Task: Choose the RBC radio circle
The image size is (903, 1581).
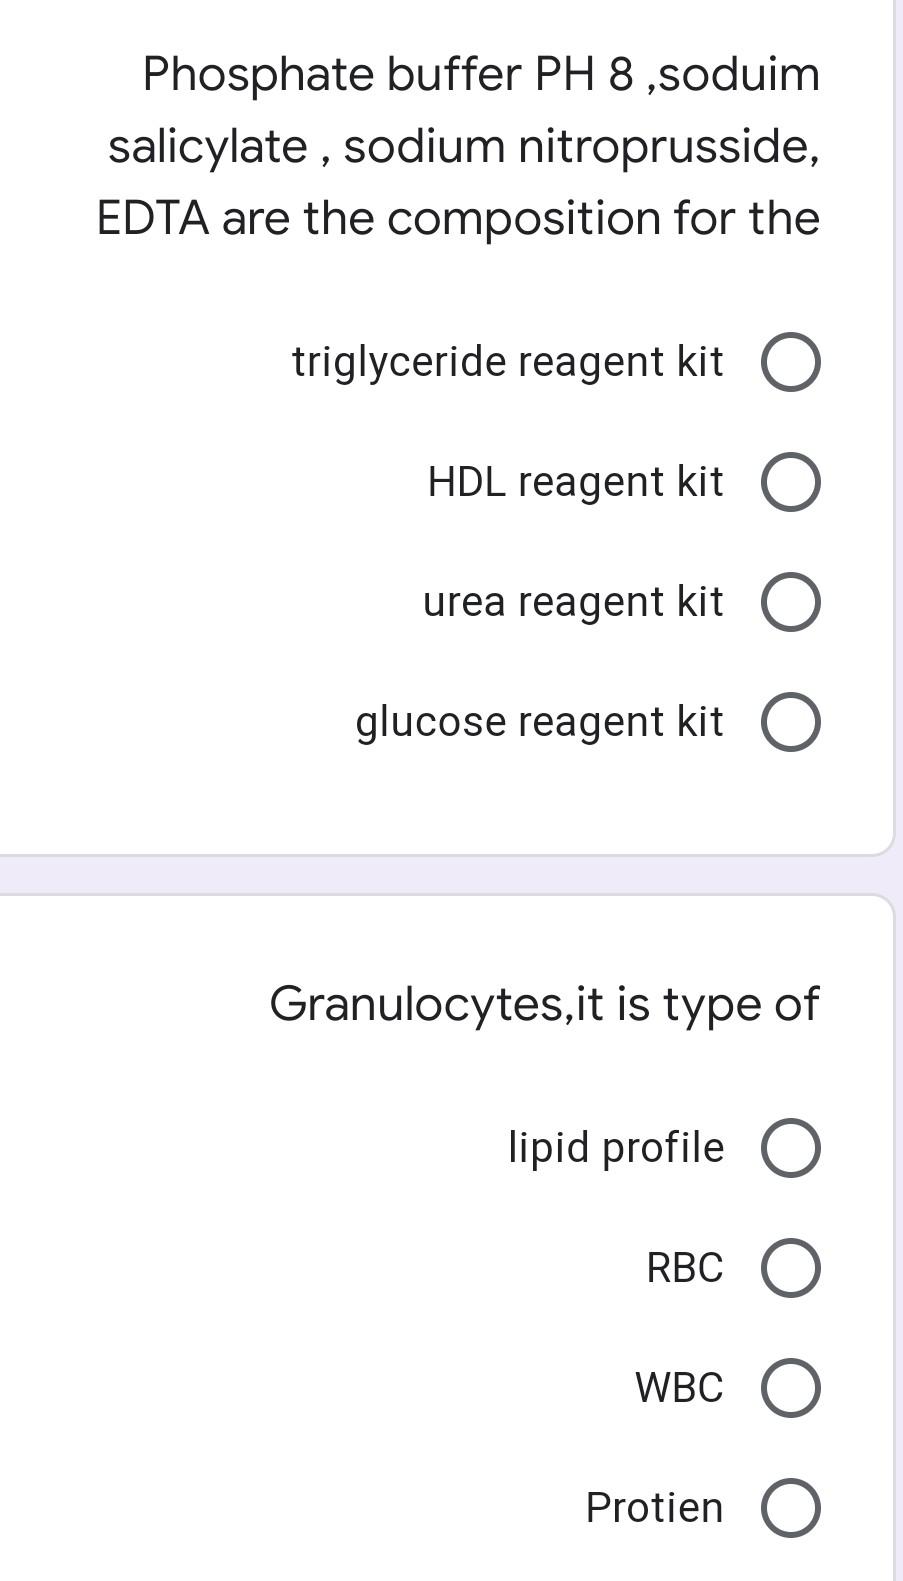Action: [791, 1268]
